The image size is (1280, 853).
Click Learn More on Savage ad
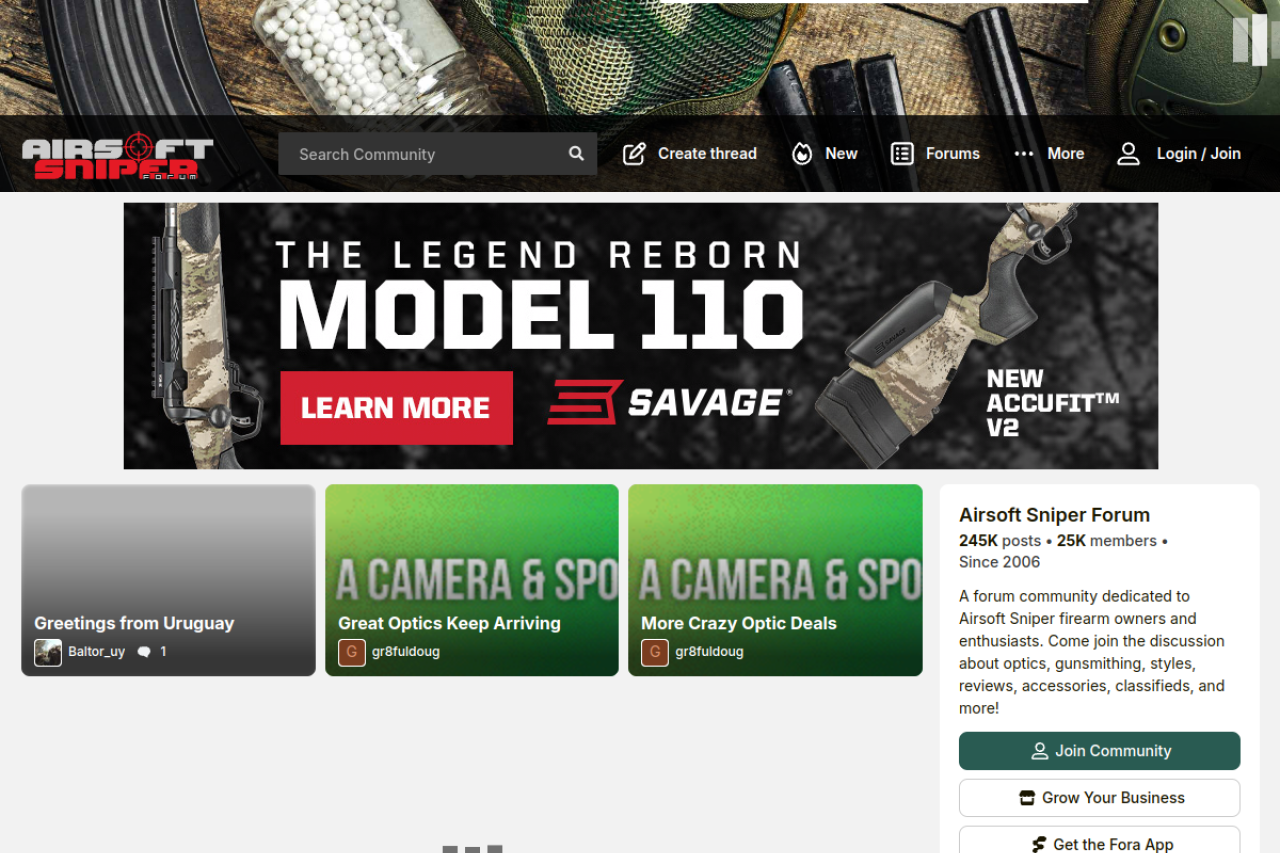(396, 408)
